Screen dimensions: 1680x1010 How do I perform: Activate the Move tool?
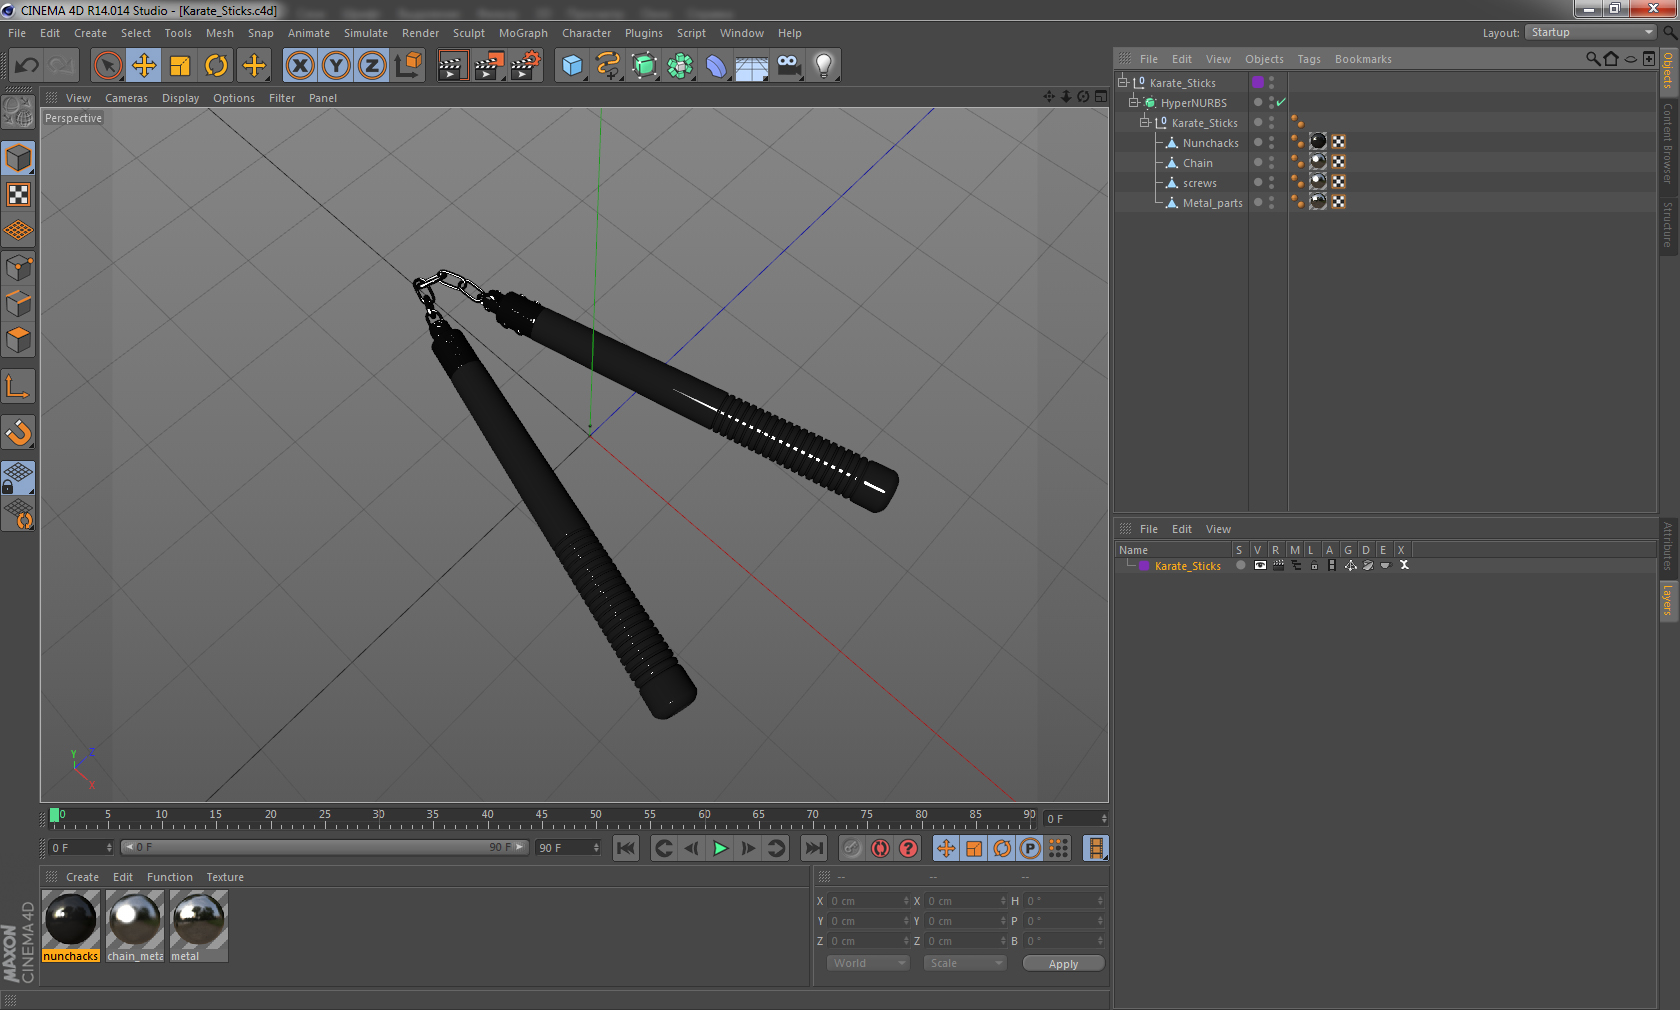coord(144,66)
